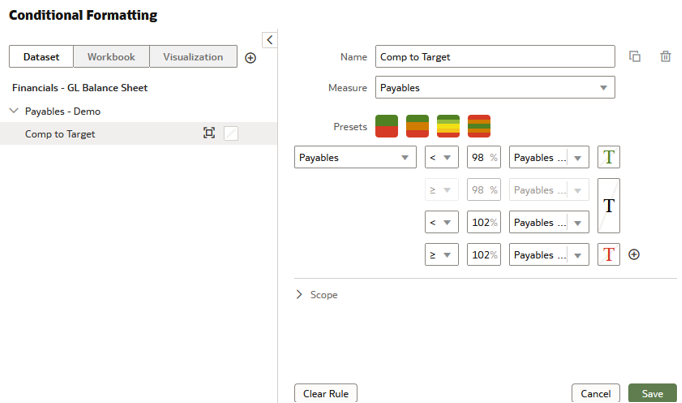Viewport: 682px width, 403px height.
Task: Switch to the Workbook tab
Action: click(x=110, y=57)
